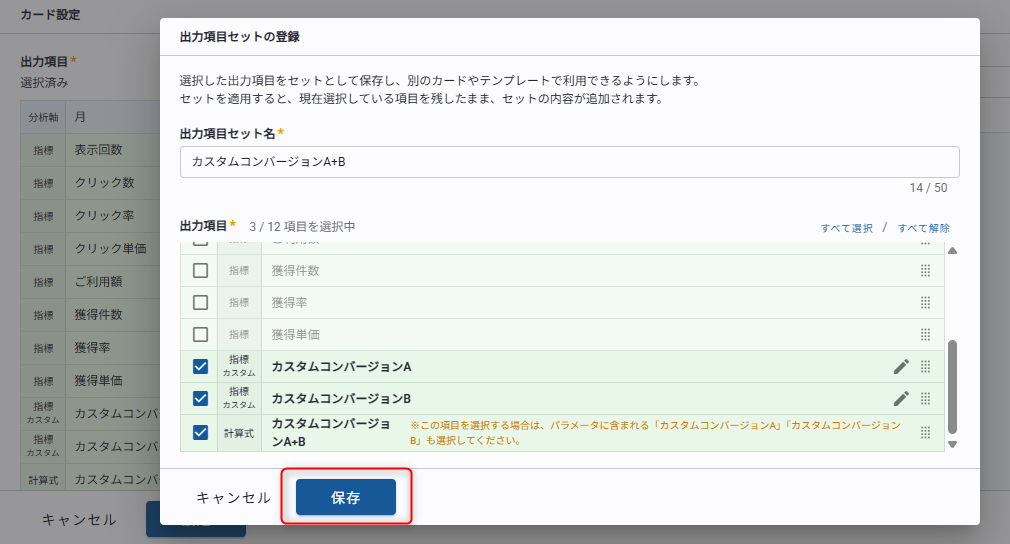Click the すべて解除 link

click(924, 228)
